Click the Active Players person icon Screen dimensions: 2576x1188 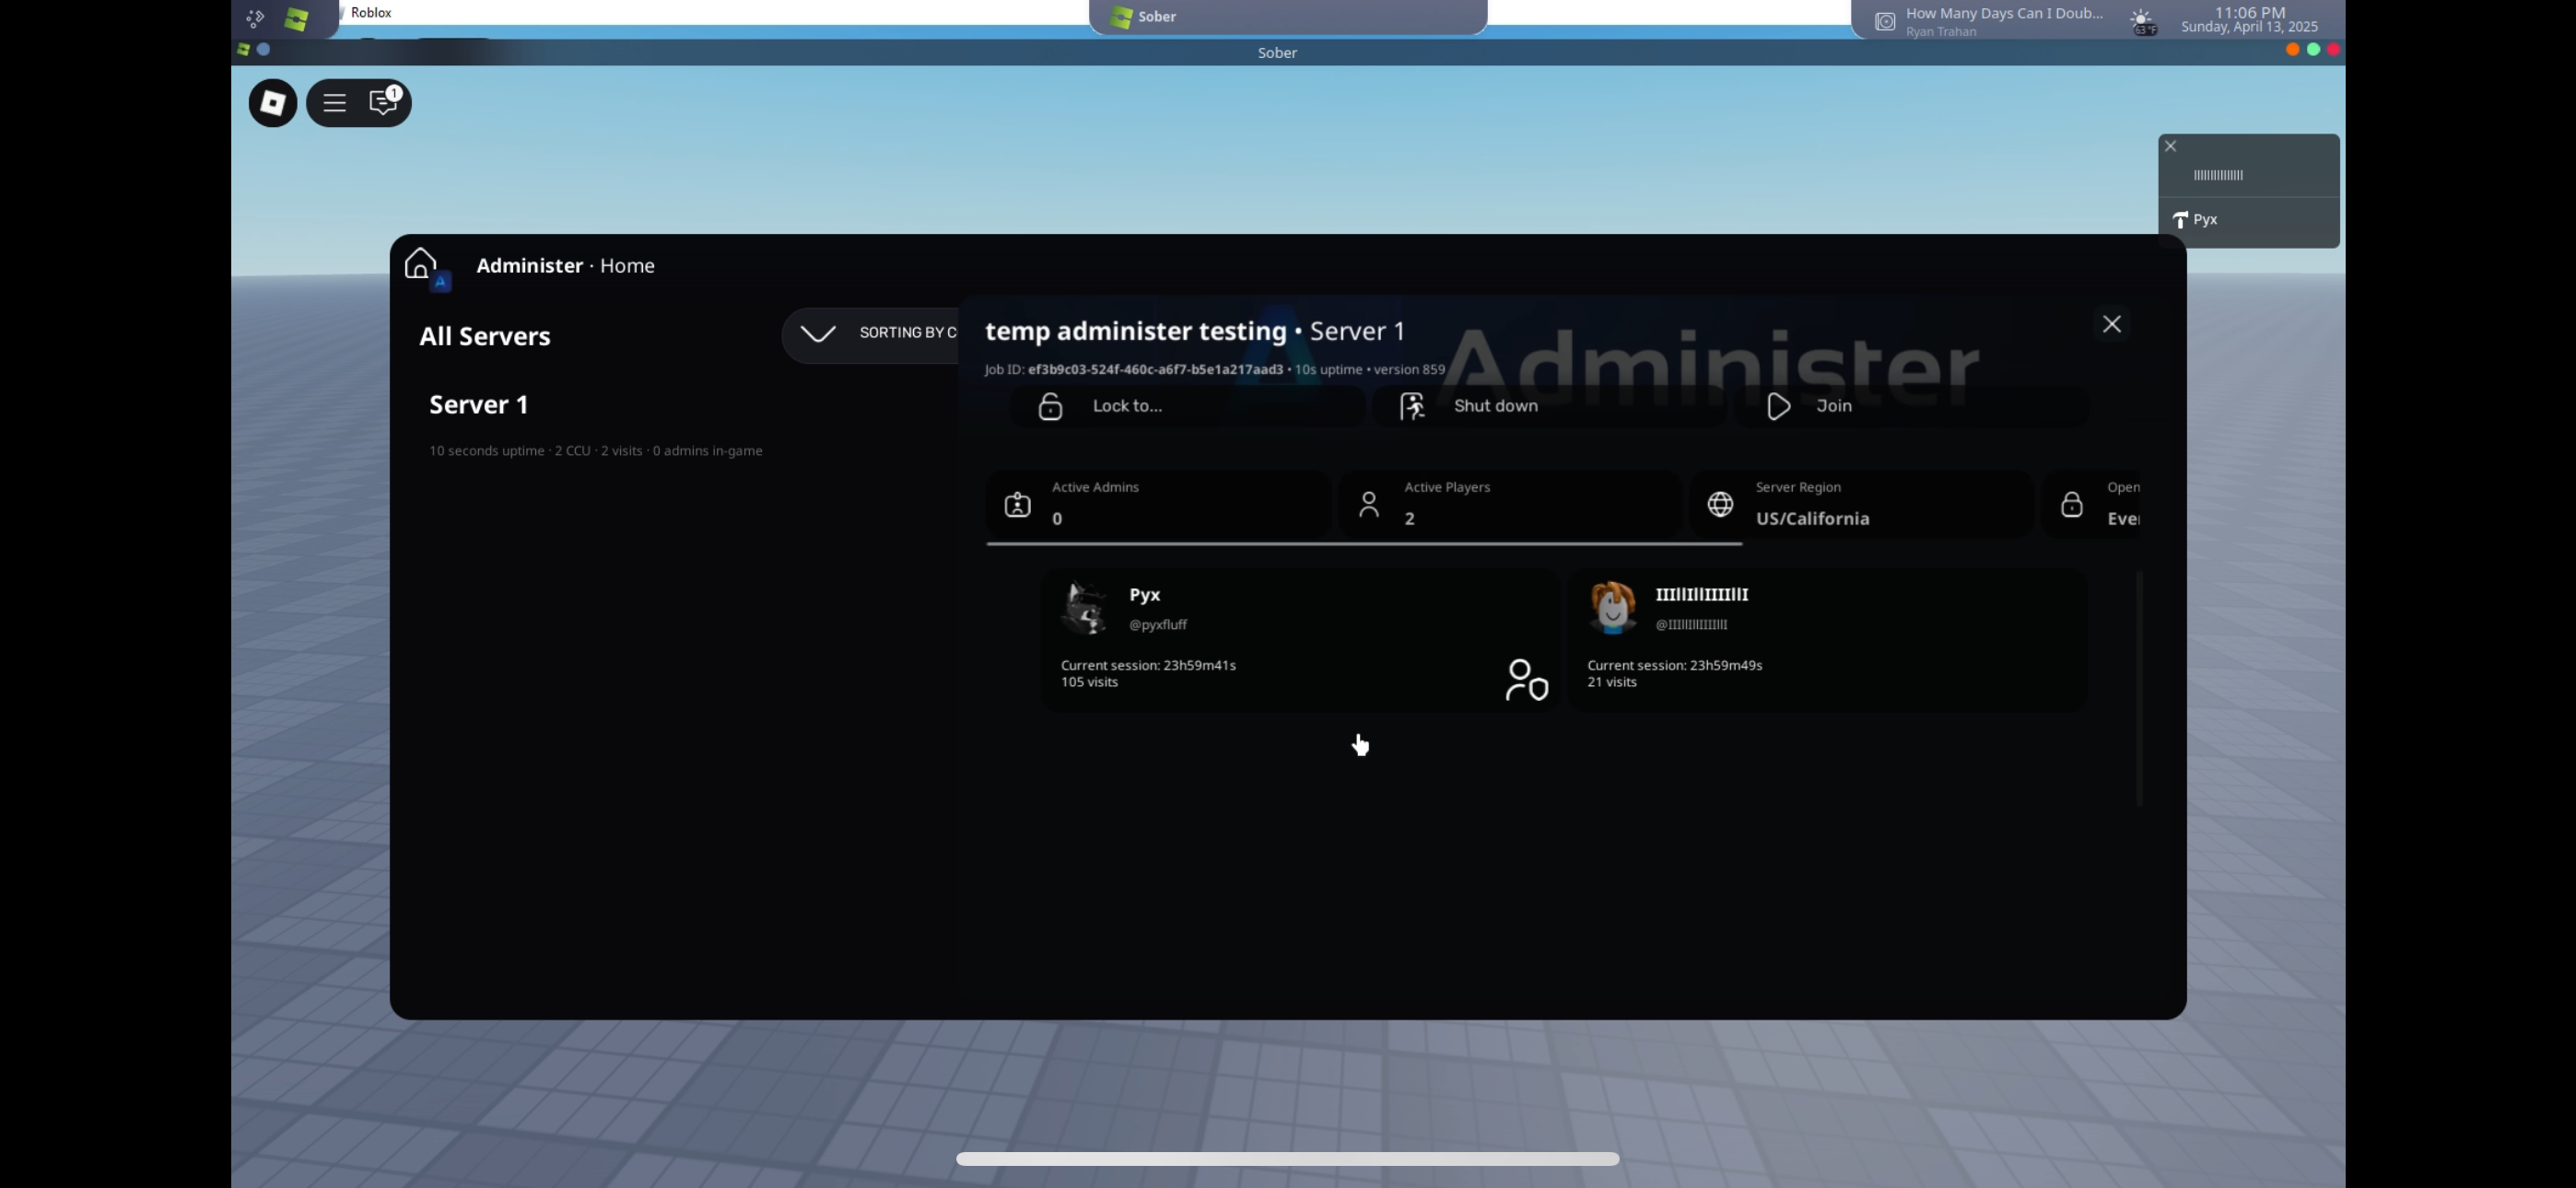point(1369,504)
